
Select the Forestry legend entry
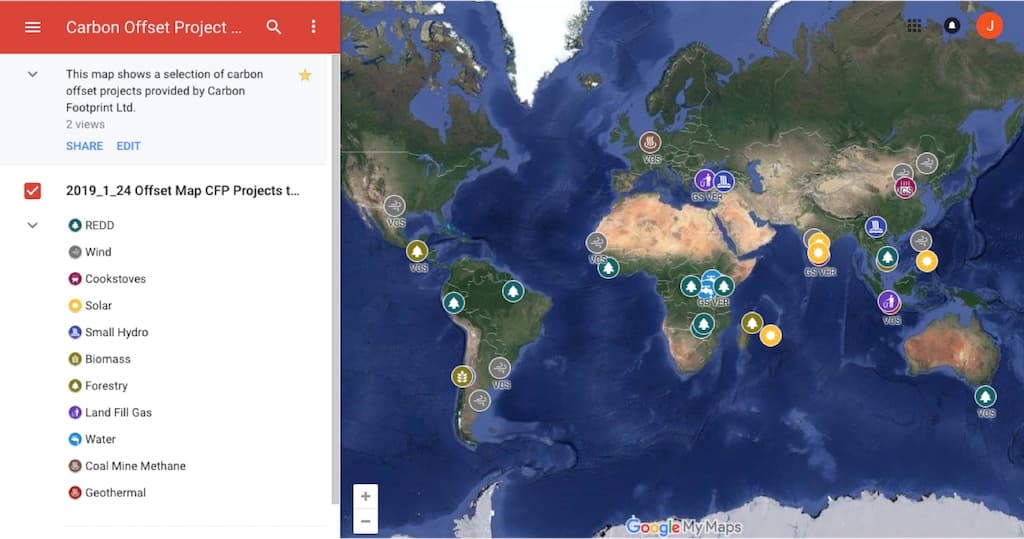[x=98, y=386]
